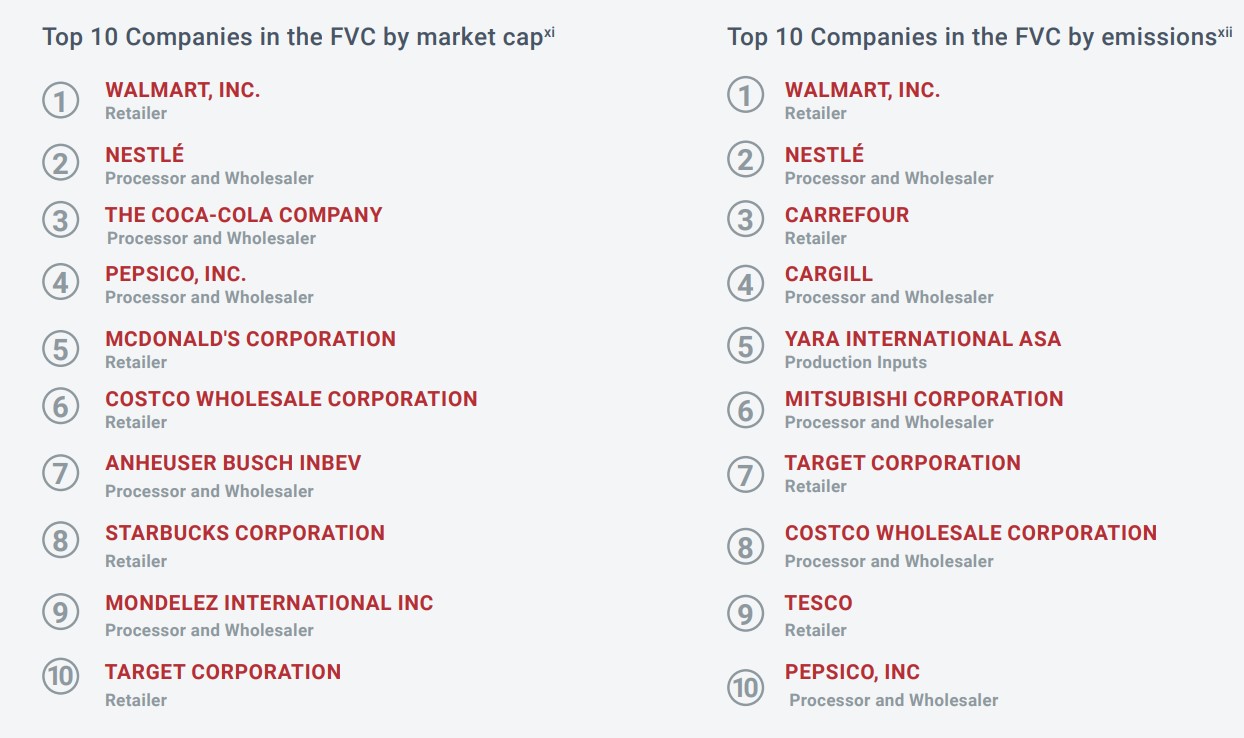Viewport: 1244px width, 738px height.
Task: Click the Starbucks Corporation company name
Action: click(x=245, y=533)
